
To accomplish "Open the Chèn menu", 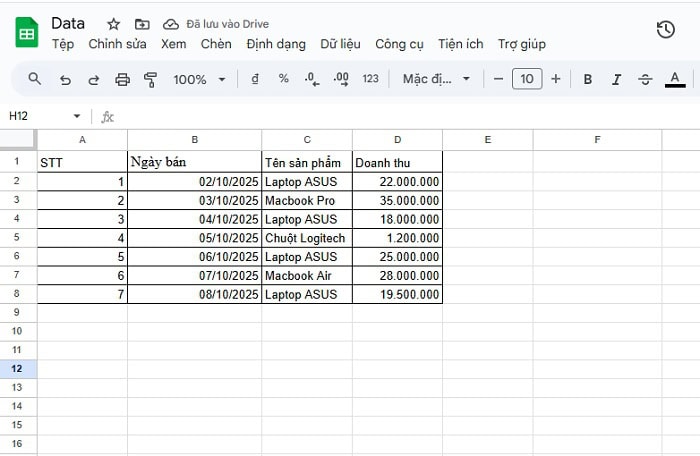I will [x=216, y=44].
